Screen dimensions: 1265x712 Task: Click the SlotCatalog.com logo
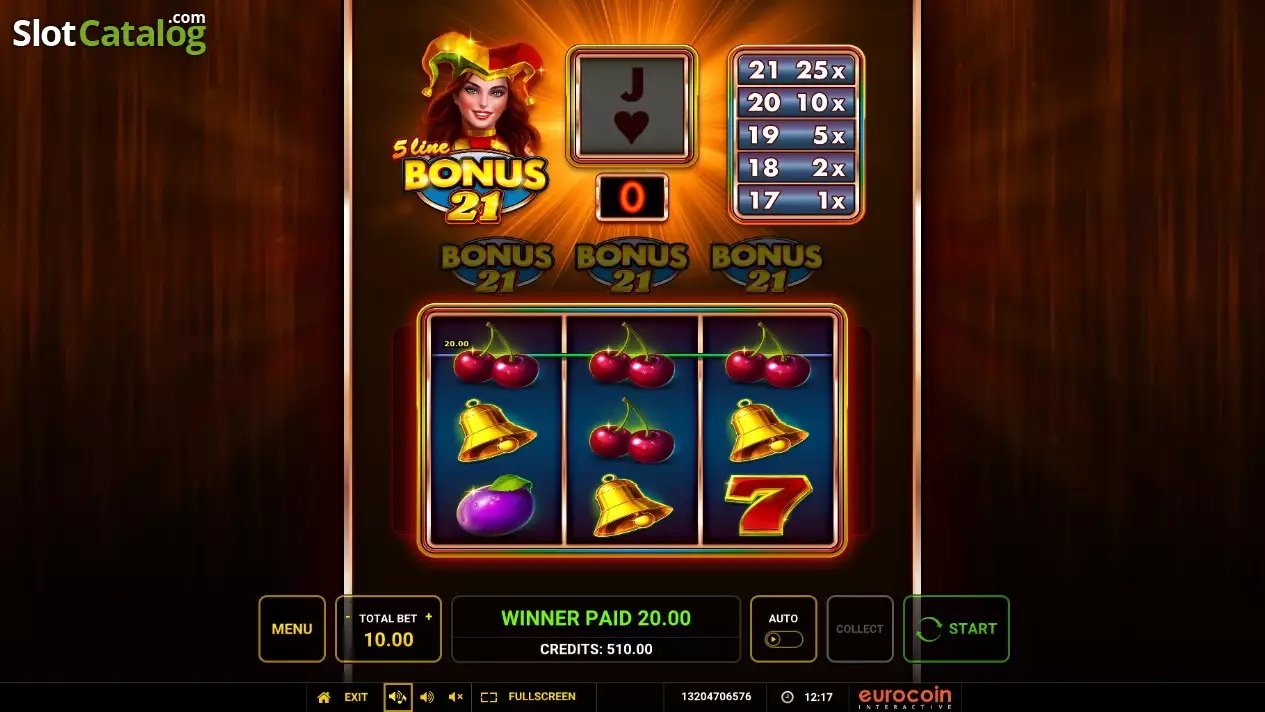click(x=109, y=33)
